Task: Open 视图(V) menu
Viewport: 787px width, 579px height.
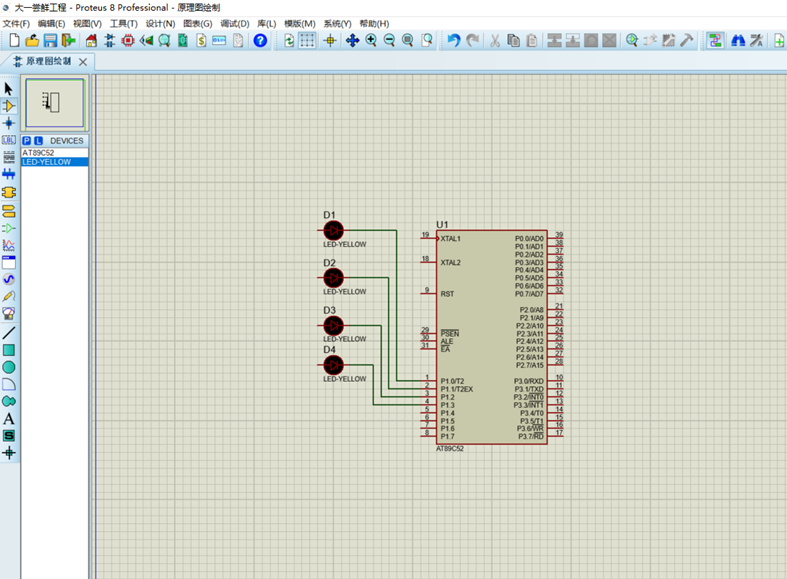Action: click(x=87, y=24)
